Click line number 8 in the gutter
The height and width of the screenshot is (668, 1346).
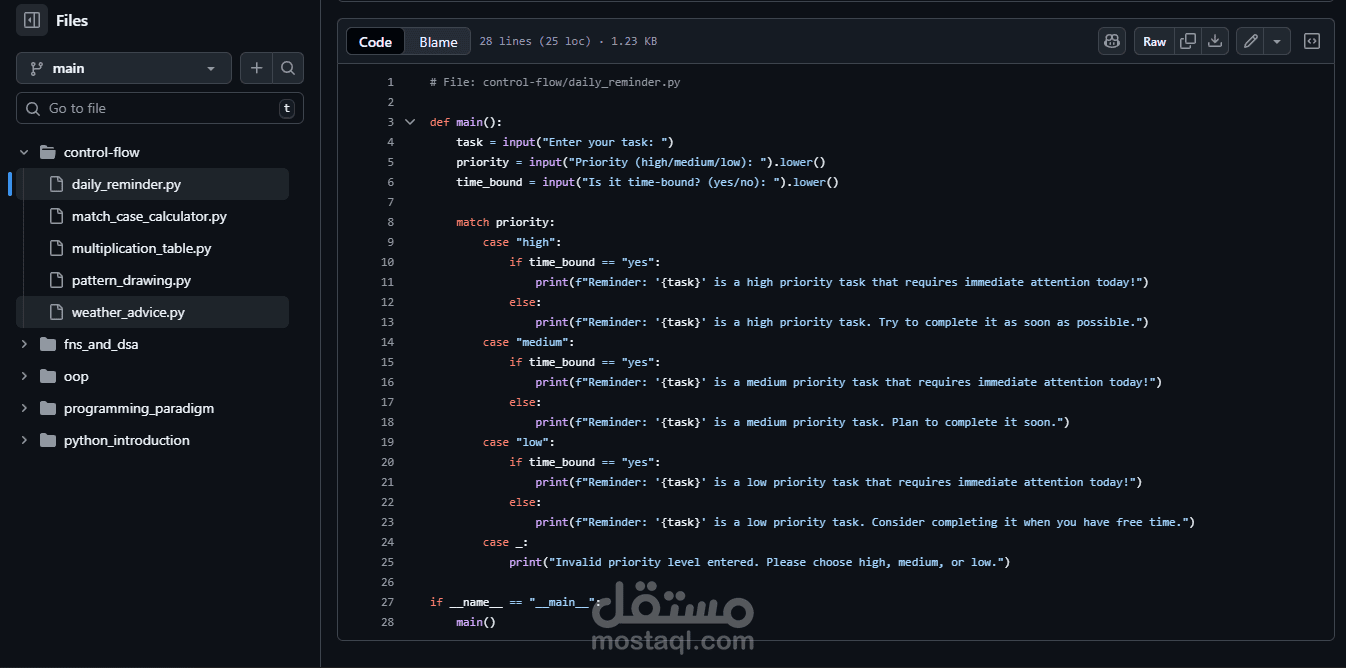[390, 222]
